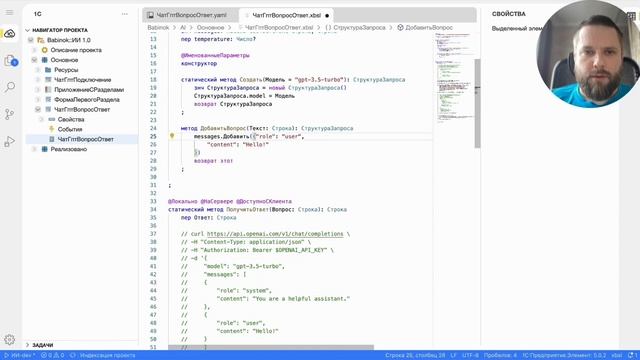Click the layout icon in the Свойства panel

631,15
